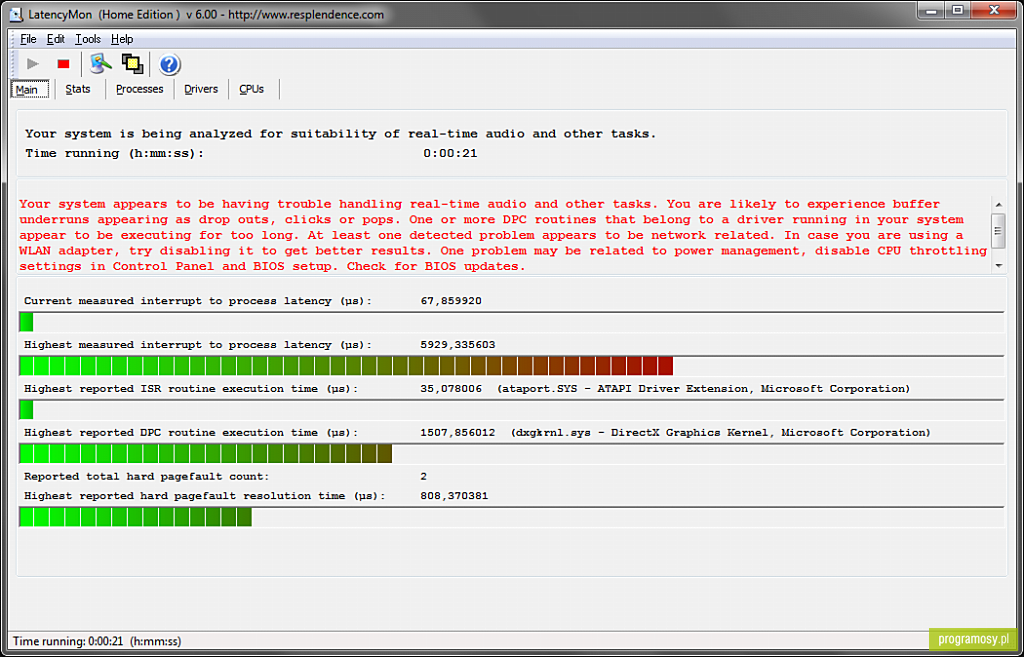The height and width of the screenshot is (657, 1024).
Task: Click the dxgkrnl.sys driver description text
Action: click(721, 432)
